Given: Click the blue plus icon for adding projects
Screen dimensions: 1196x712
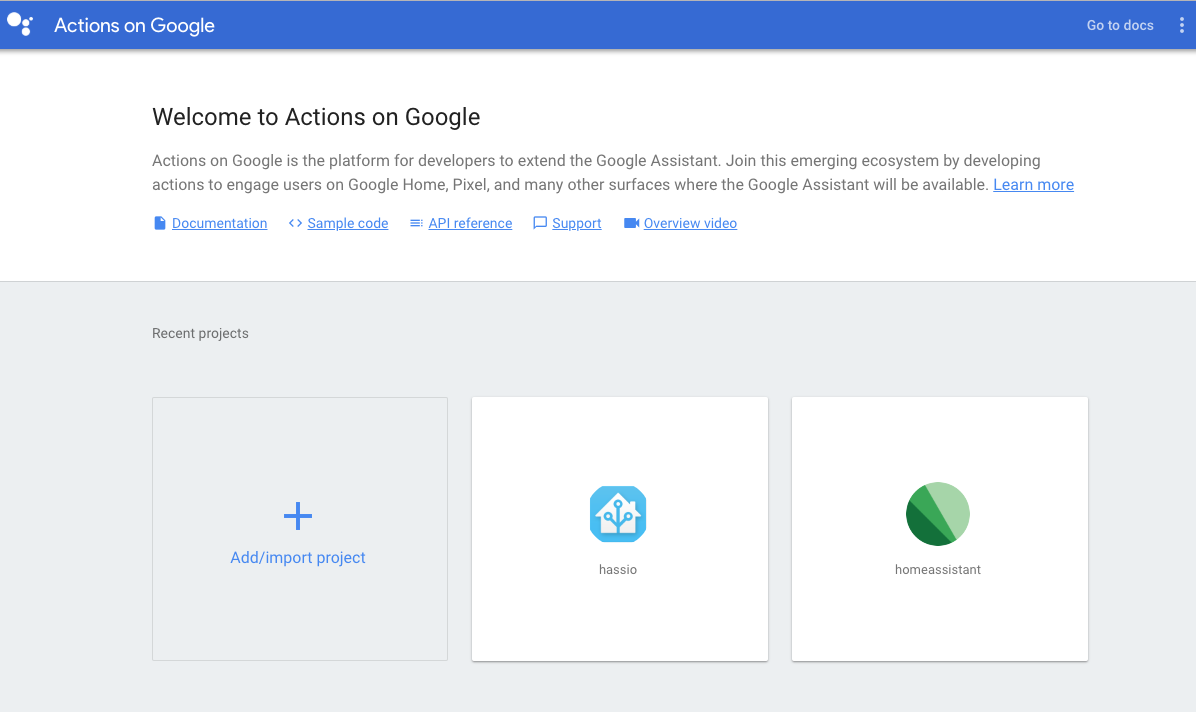Looking at the screenshot, I should coord(298,516).
